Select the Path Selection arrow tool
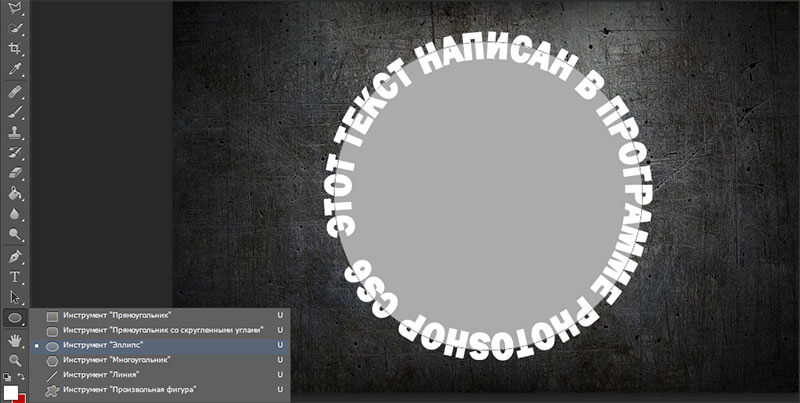 tap(15, 297)
